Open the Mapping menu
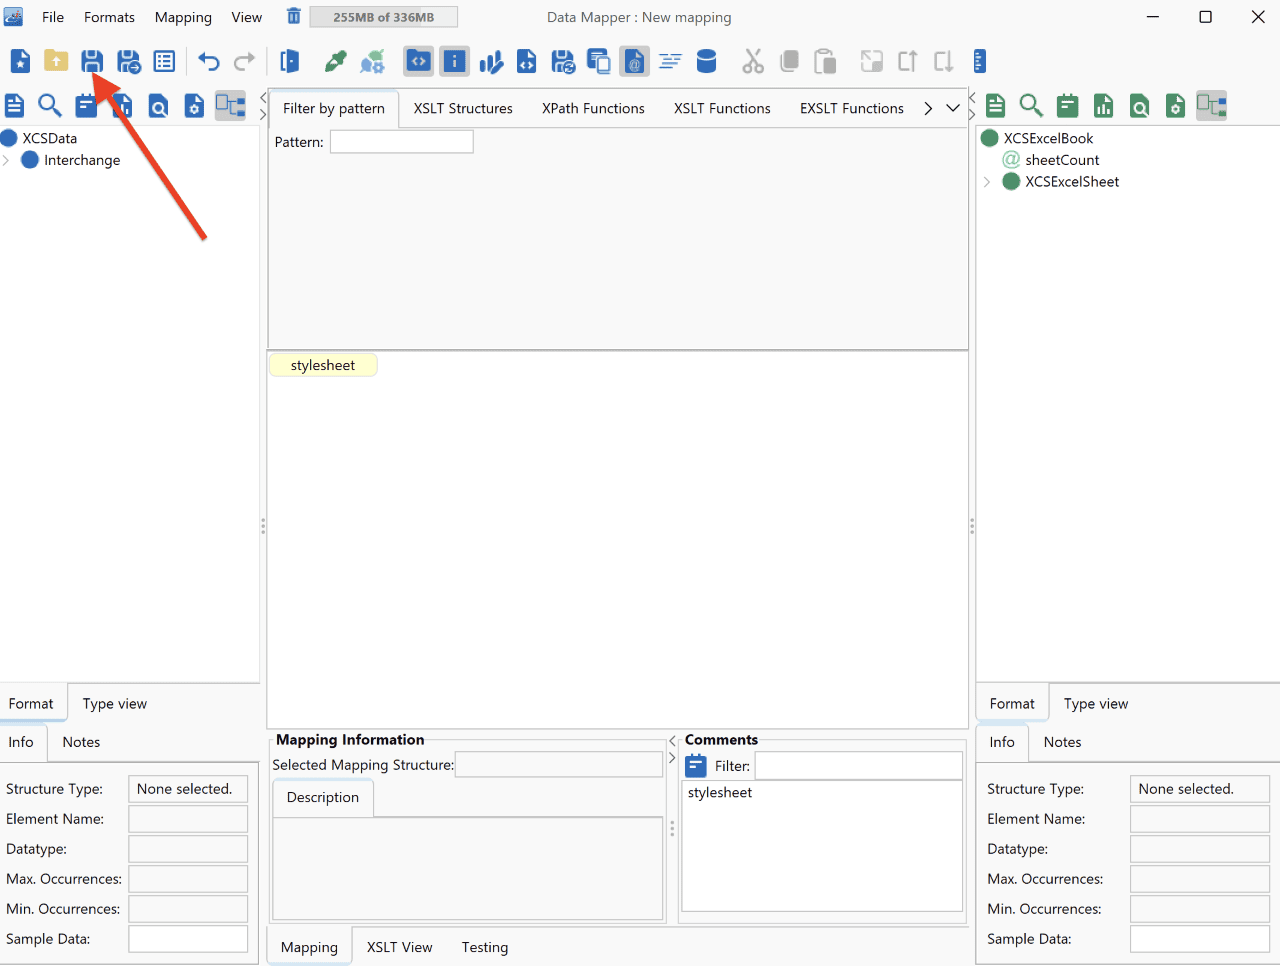The height and width of the screenshot is (966, 1280). pyautogui.click(x=183, y=17)
